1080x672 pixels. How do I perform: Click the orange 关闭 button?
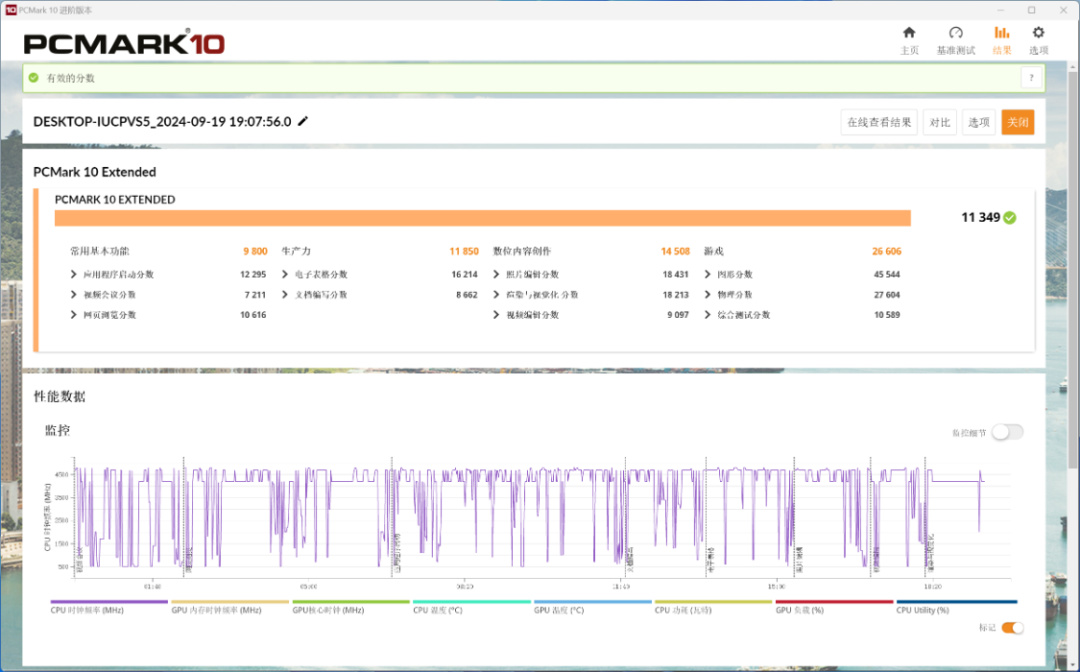[x=1018, y=123]
